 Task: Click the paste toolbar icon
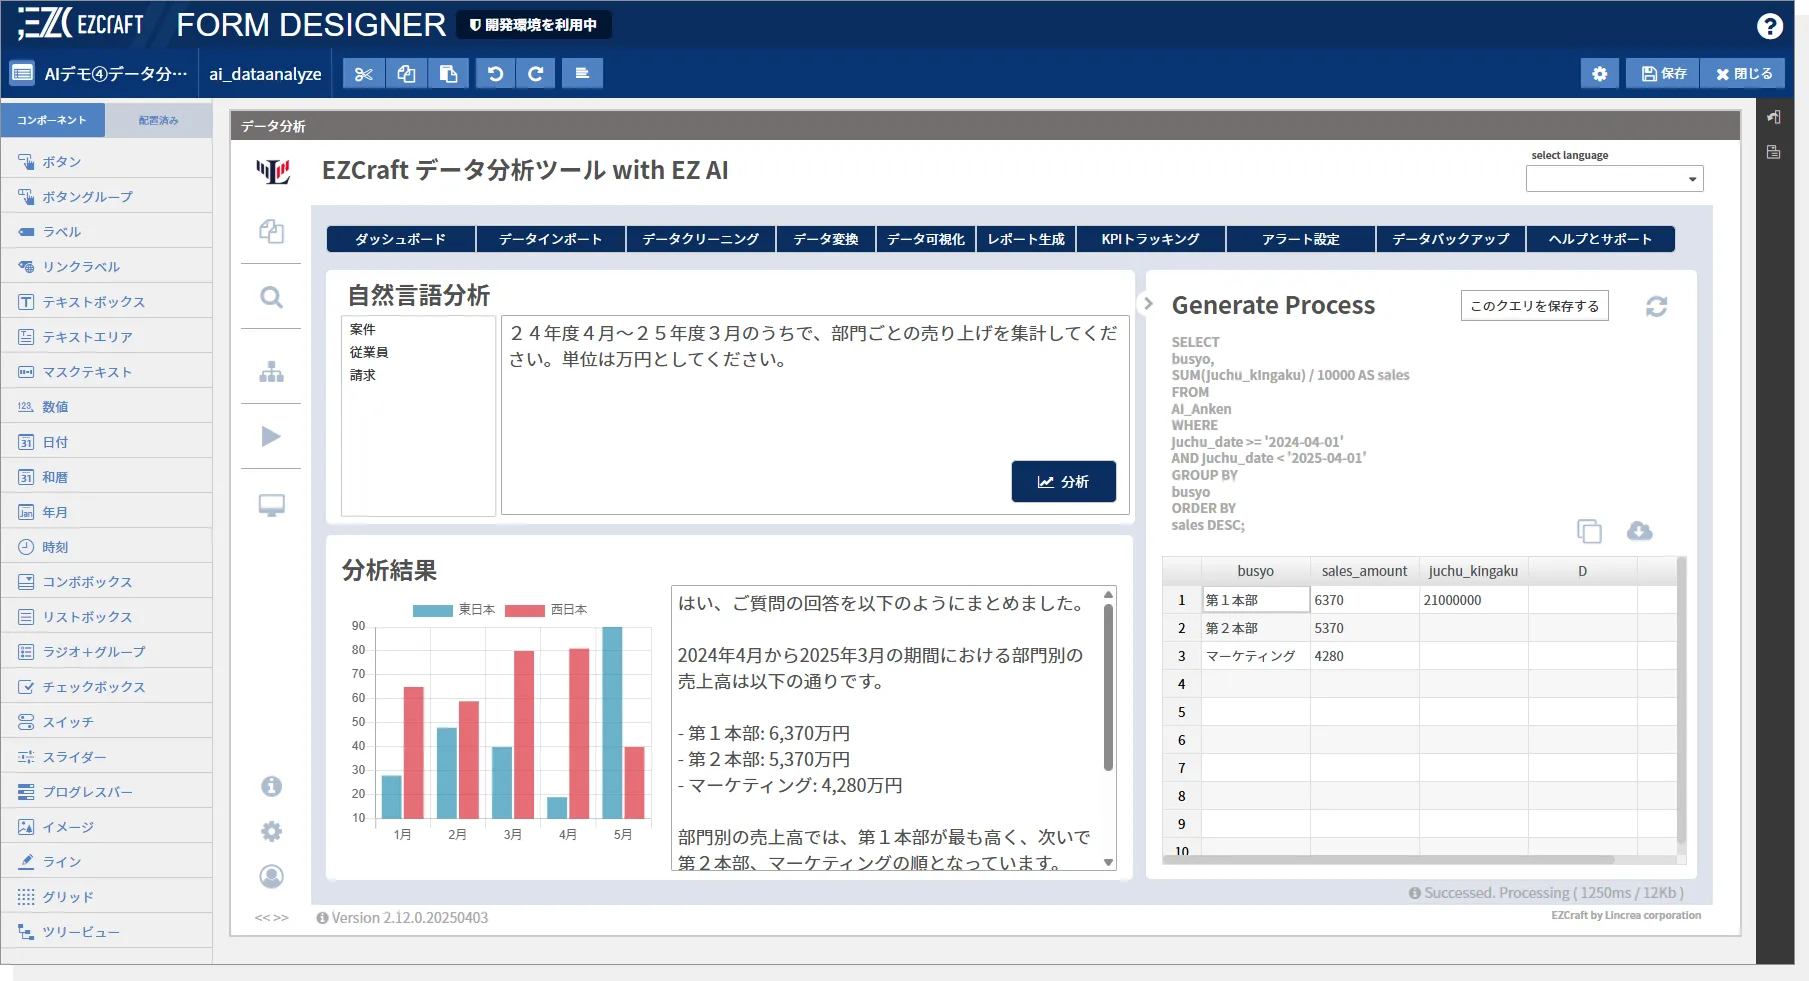pos(449,74)
